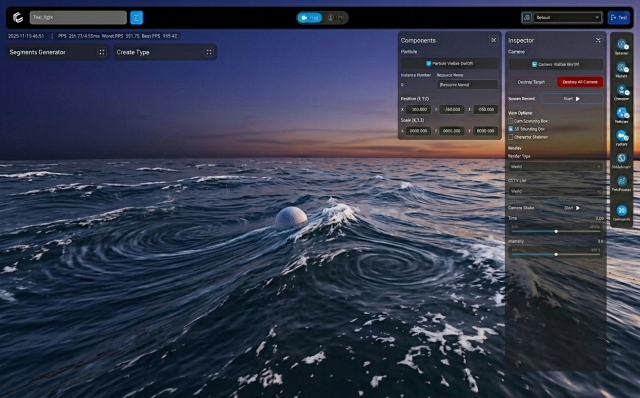640x398 pixels.
Task: Toggle the Bounding Box checkbox
Action: click(x=511, y=129)
